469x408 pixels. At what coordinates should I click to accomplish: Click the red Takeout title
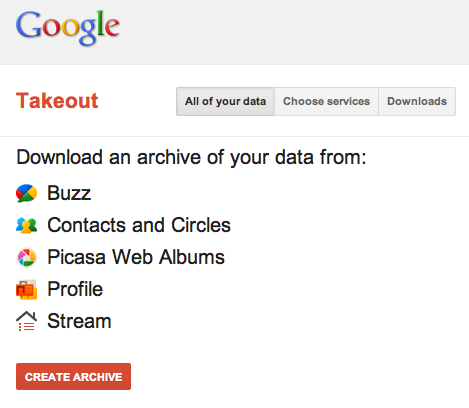[x=57, y=101]
